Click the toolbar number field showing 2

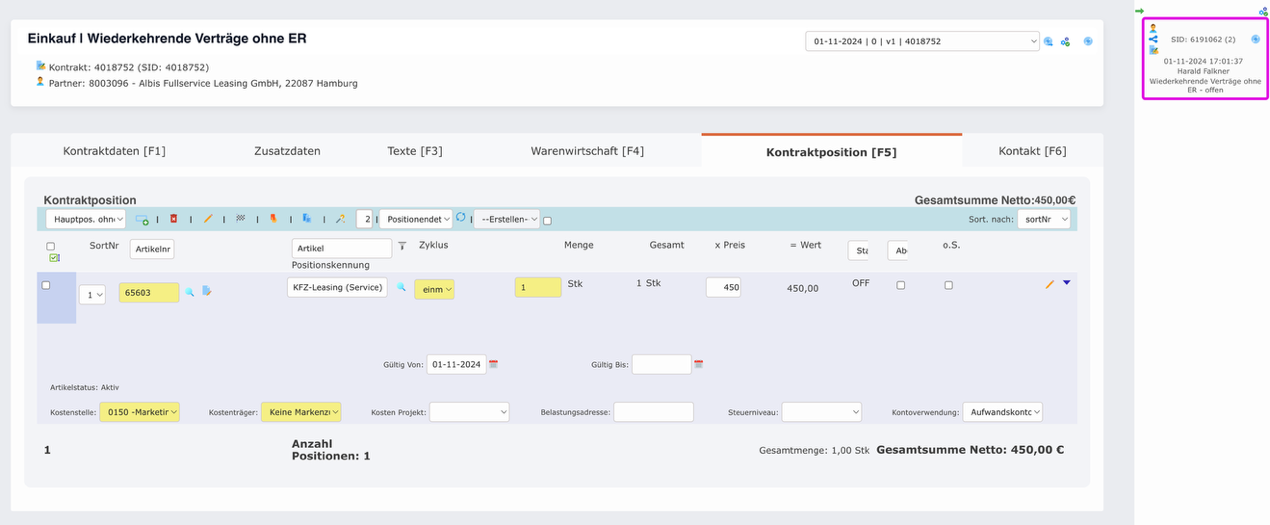[x=365, y=219]
